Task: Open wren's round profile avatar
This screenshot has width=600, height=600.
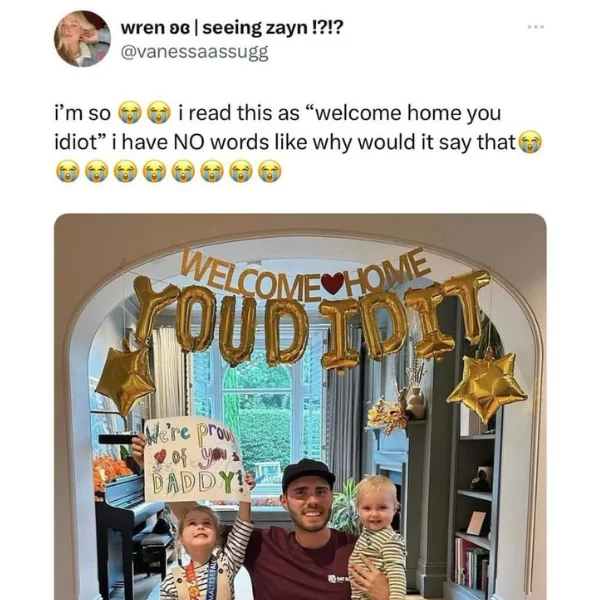Action: point(82,39)
